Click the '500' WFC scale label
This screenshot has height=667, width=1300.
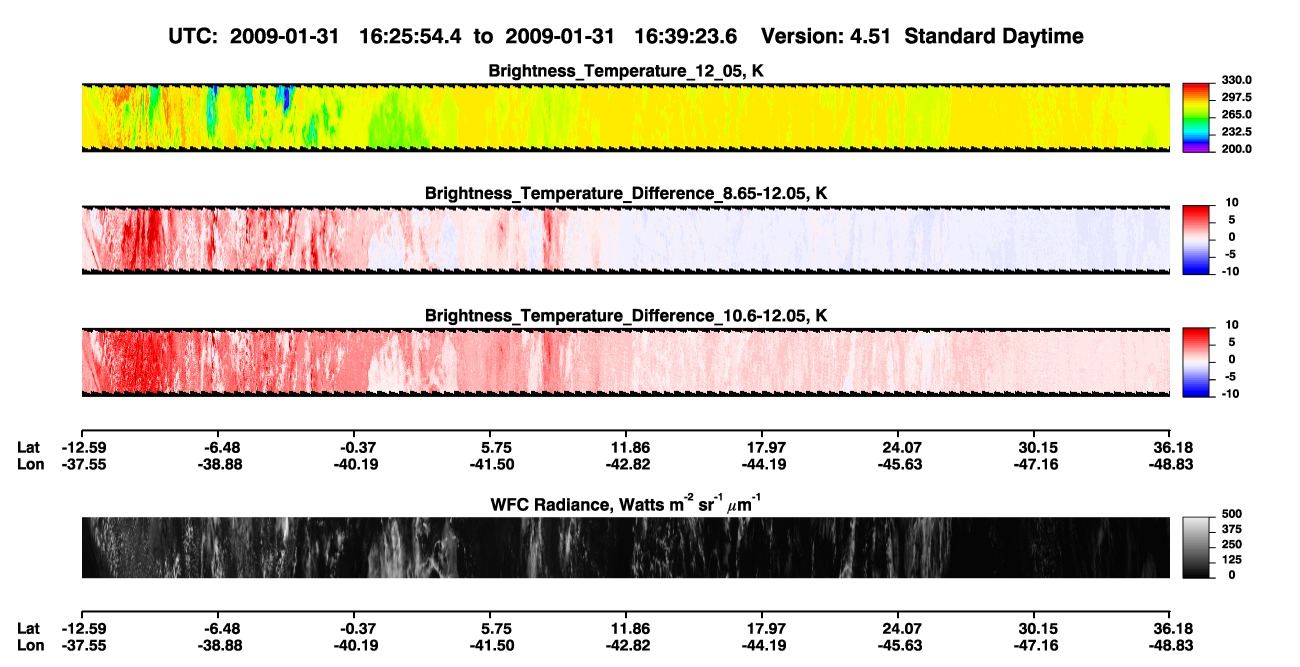click(x=1230, y=514)
